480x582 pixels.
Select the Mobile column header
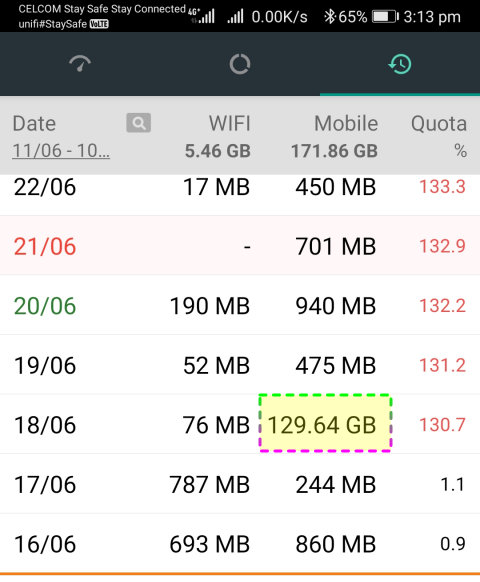(x=346, y=123)
